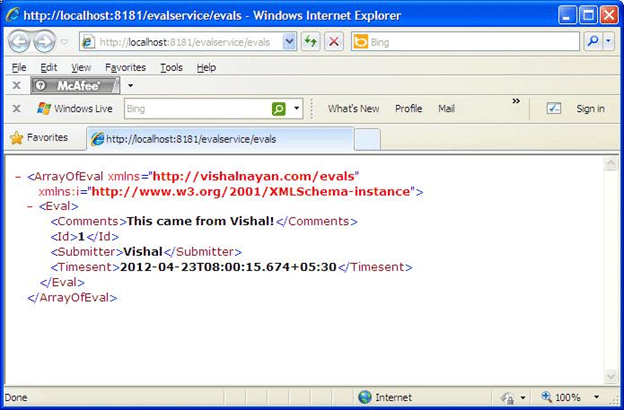The height and width of the screenshot is (410, 624).
Task: Close the McAfee toolbar
Action: pyautogui.click(x=17, y=86)
